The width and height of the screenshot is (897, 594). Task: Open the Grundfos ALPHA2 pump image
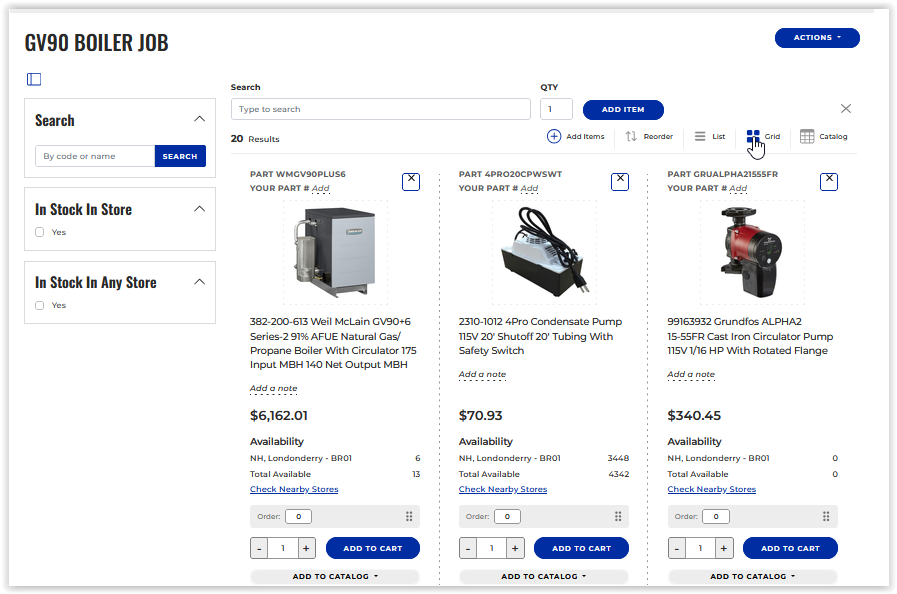click(x=752, y=252)
